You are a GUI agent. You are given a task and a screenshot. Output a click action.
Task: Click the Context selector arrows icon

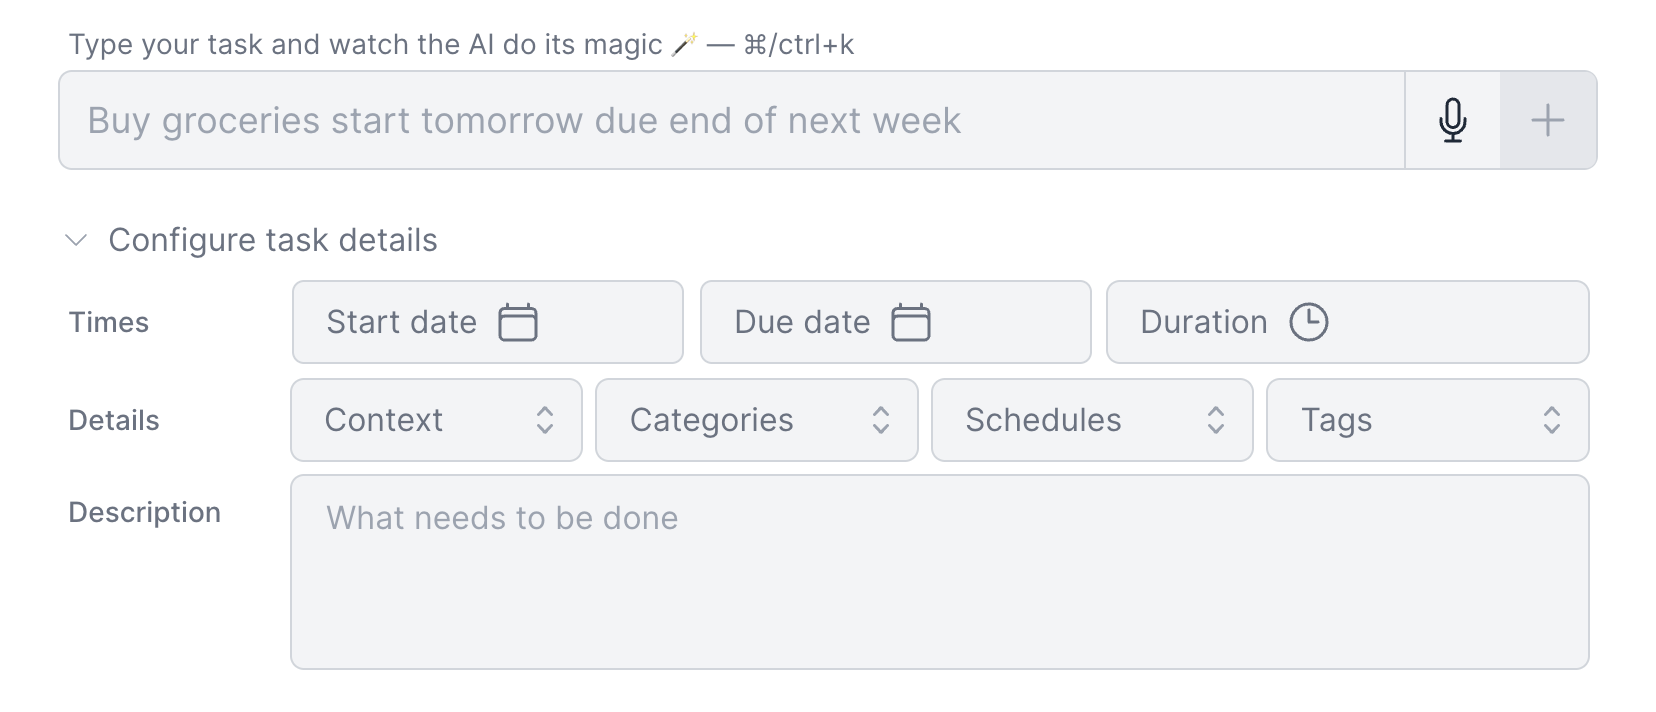545,420
